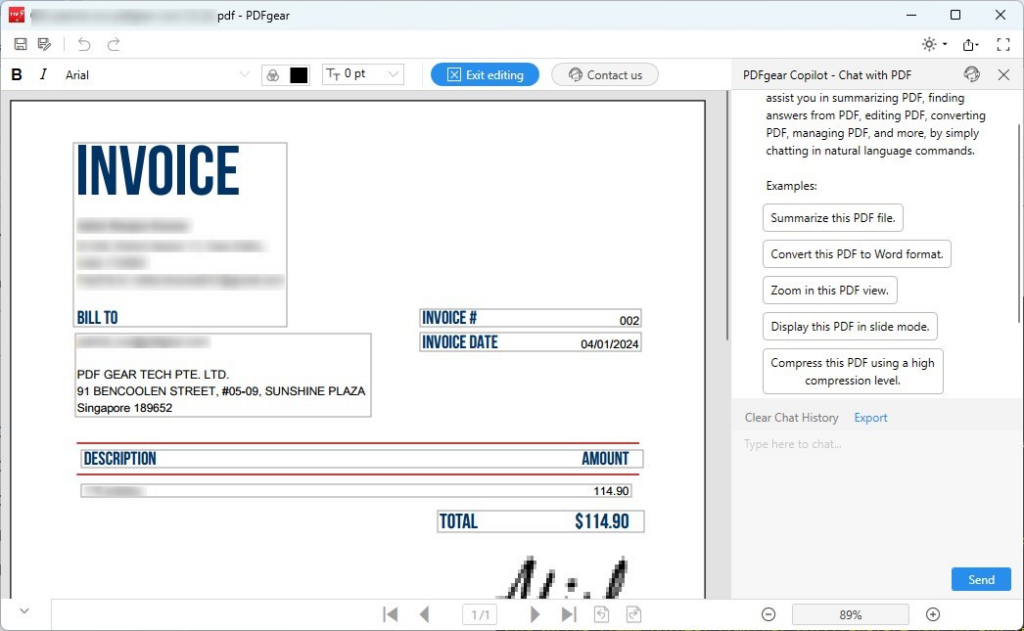1024x631 pixels.
Task: Click invoice number 002
Action: click(629, 320)
